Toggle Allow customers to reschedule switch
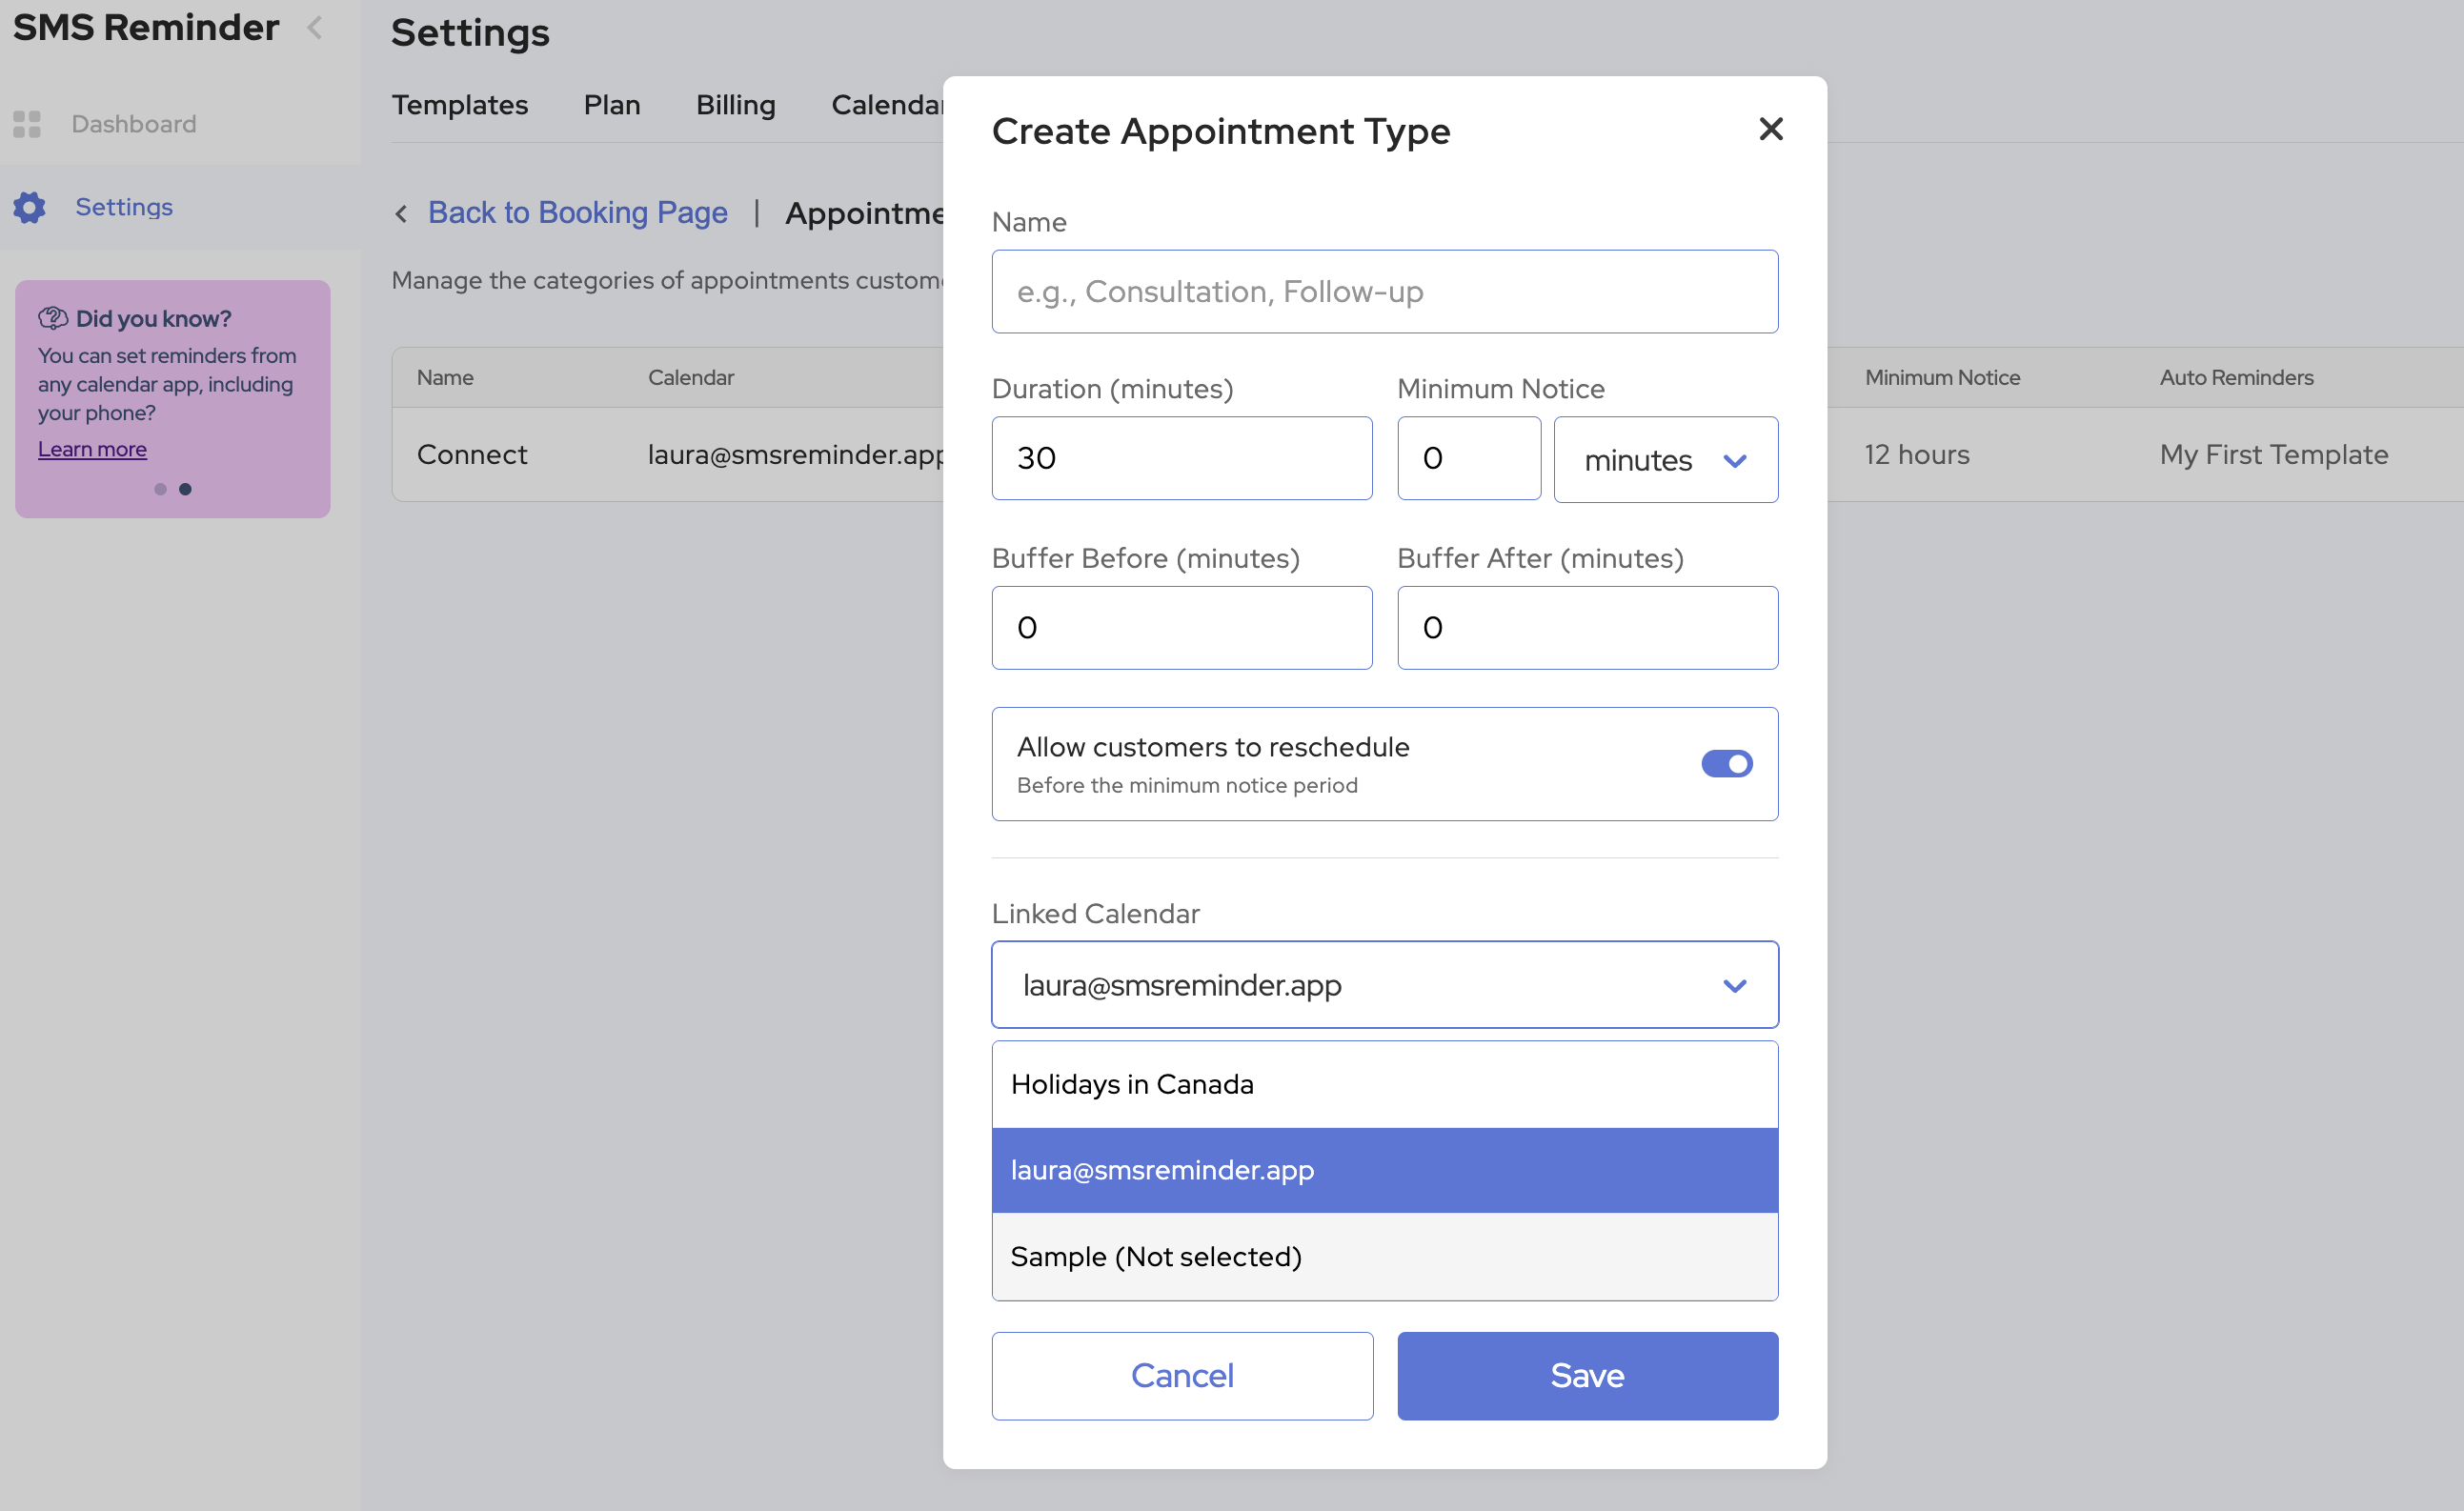This screenshot has height=1511, width=2464. (x=1726, y=764)
